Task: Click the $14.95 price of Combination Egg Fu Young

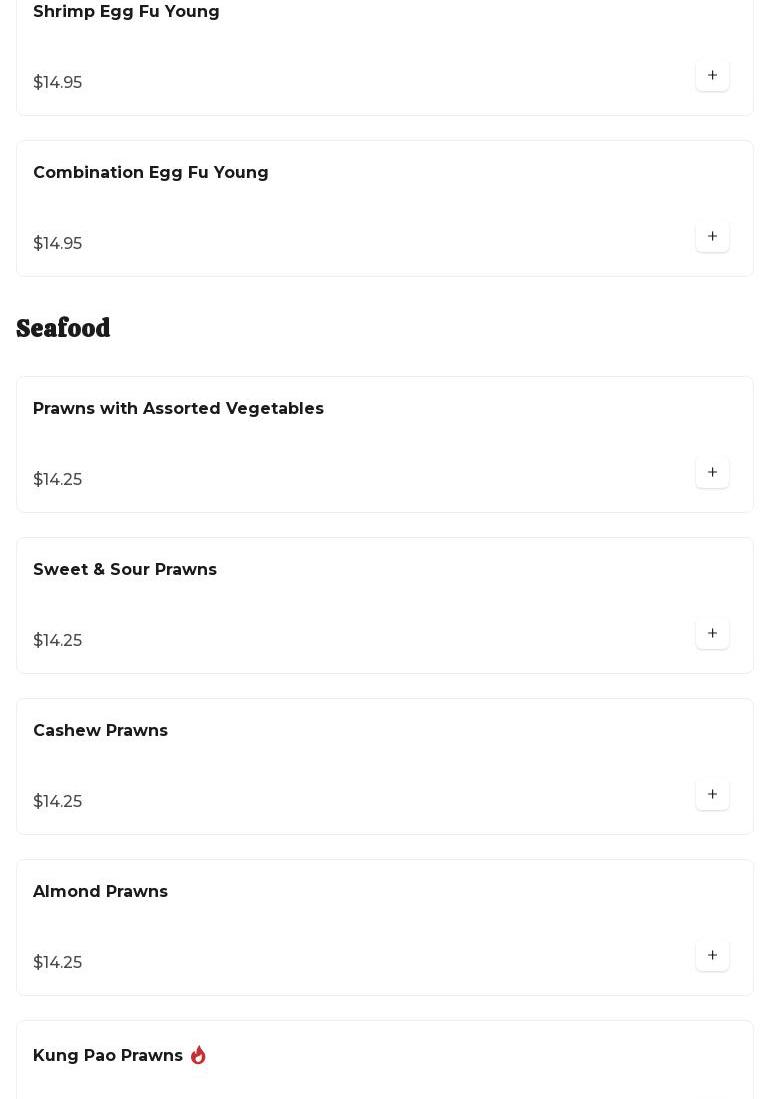Action: 58,244
